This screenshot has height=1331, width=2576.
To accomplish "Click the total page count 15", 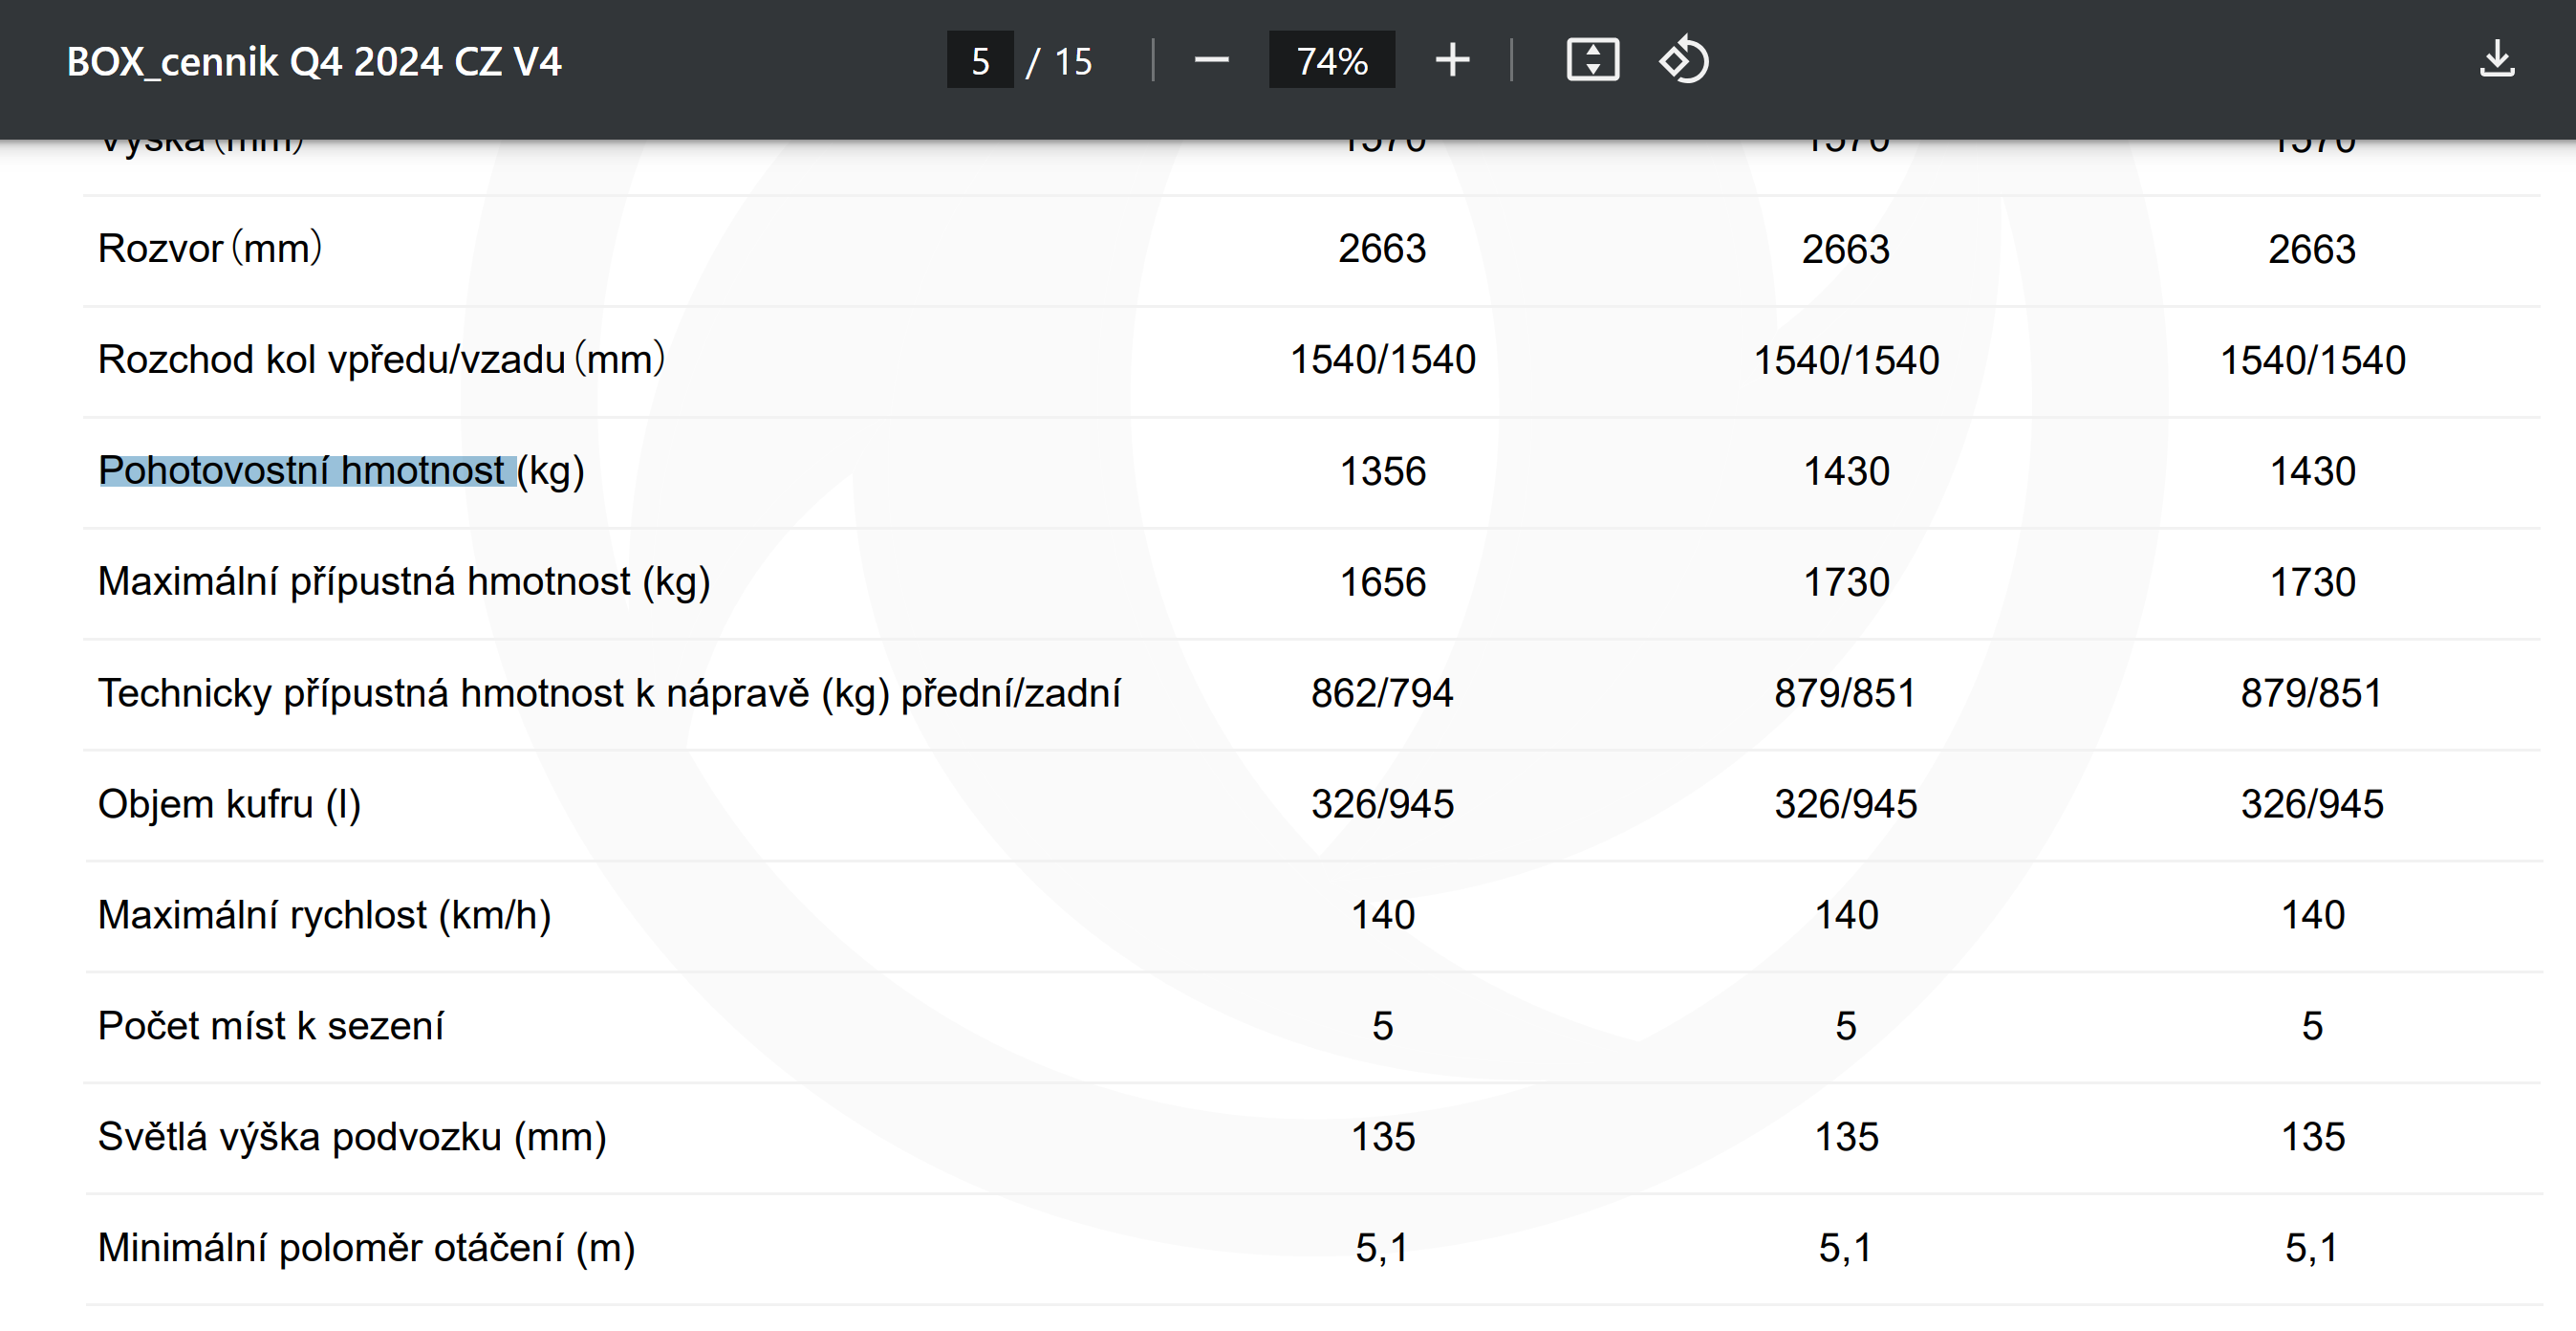I will 1073,62.
